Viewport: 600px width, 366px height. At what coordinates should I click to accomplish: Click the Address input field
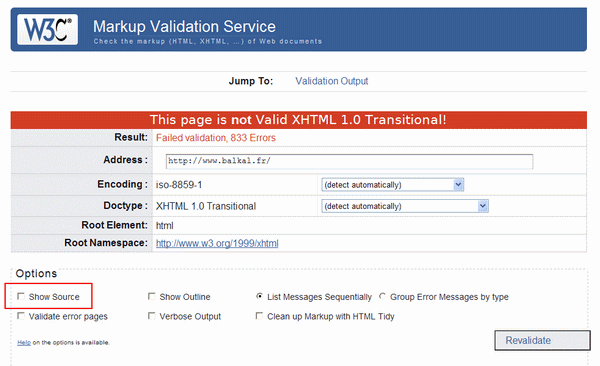click(349, 161)
